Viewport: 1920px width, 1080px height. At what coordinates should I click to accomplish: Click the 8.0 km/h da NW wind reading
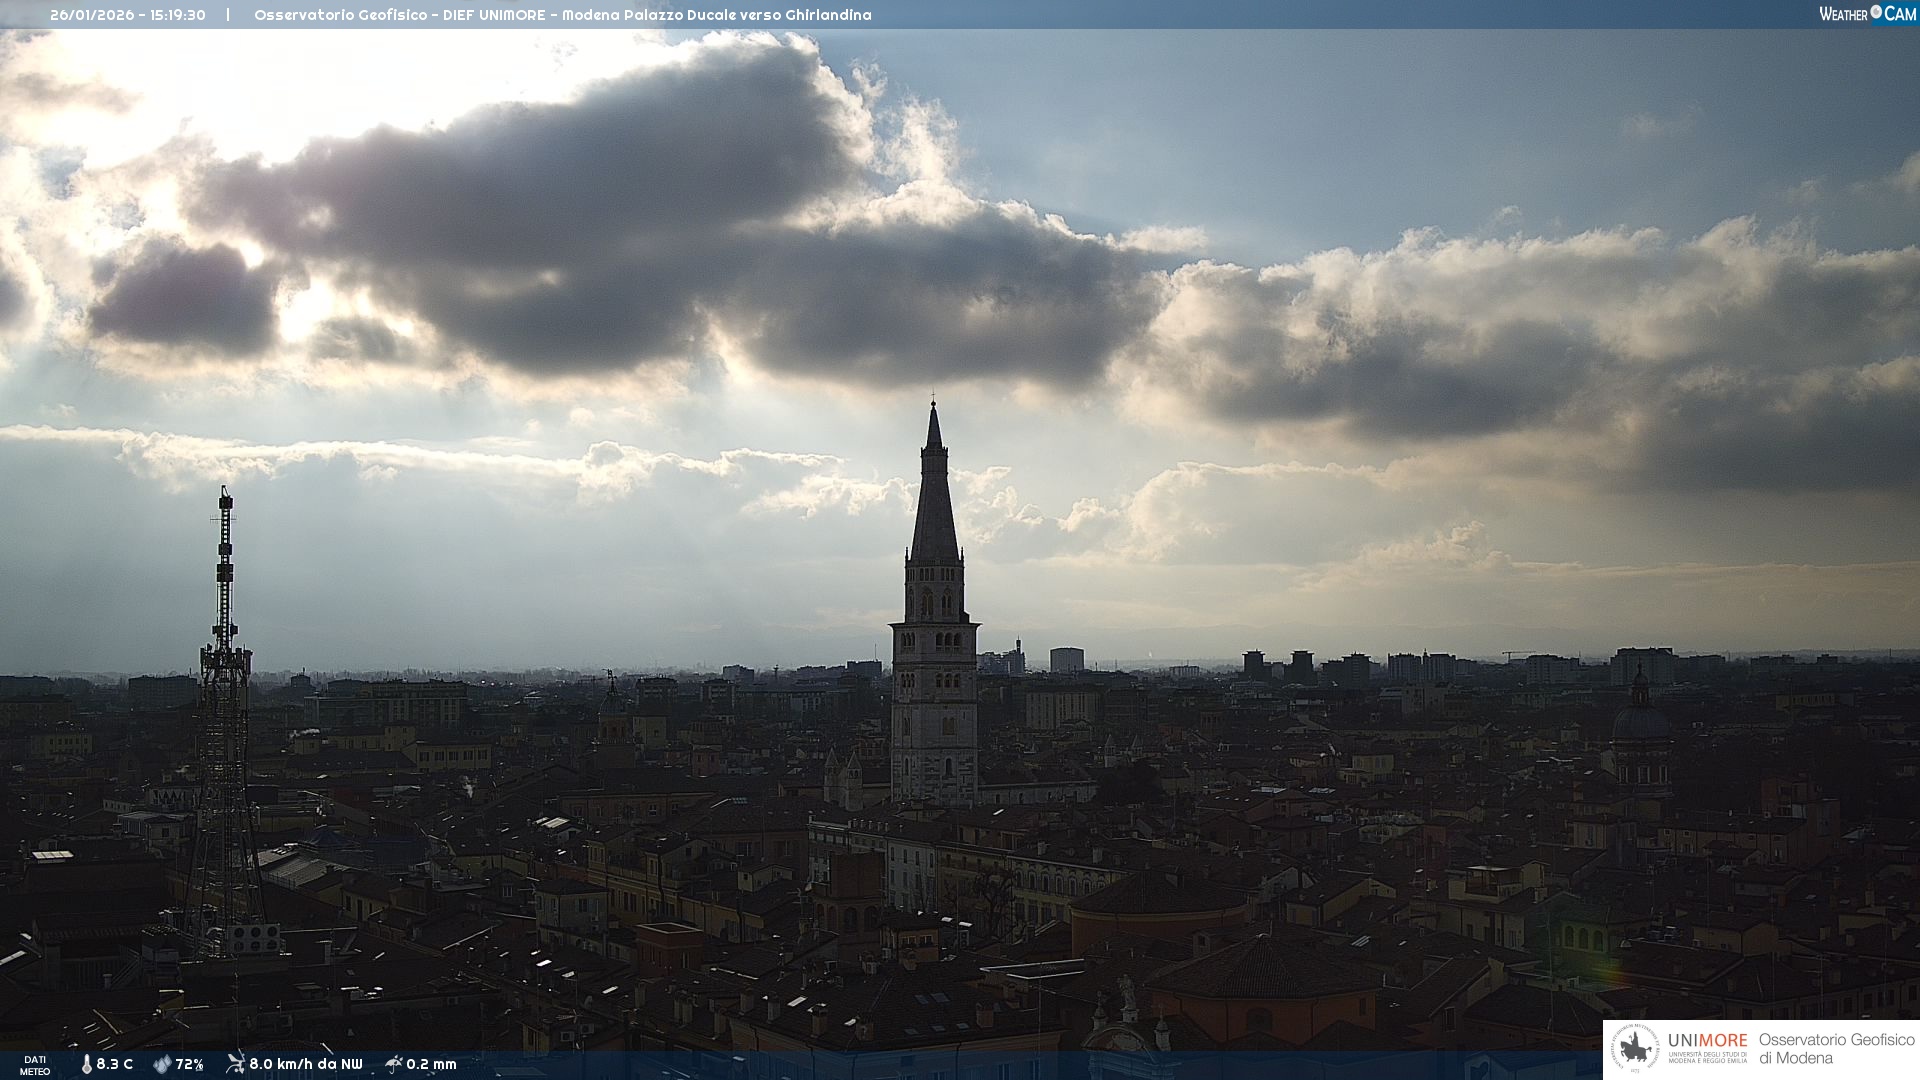coord(306,1065)
